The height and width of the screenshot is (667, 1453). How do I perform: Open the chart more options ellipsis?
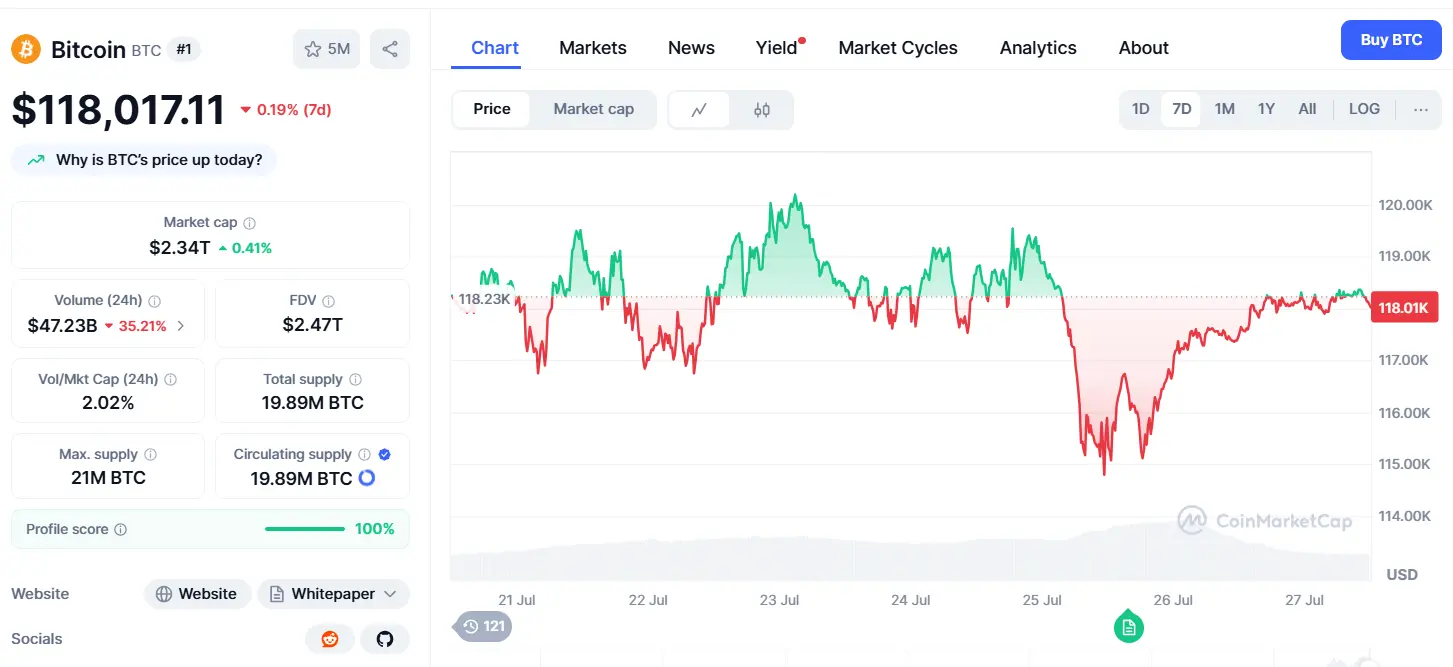click(x=1421, y=109)
